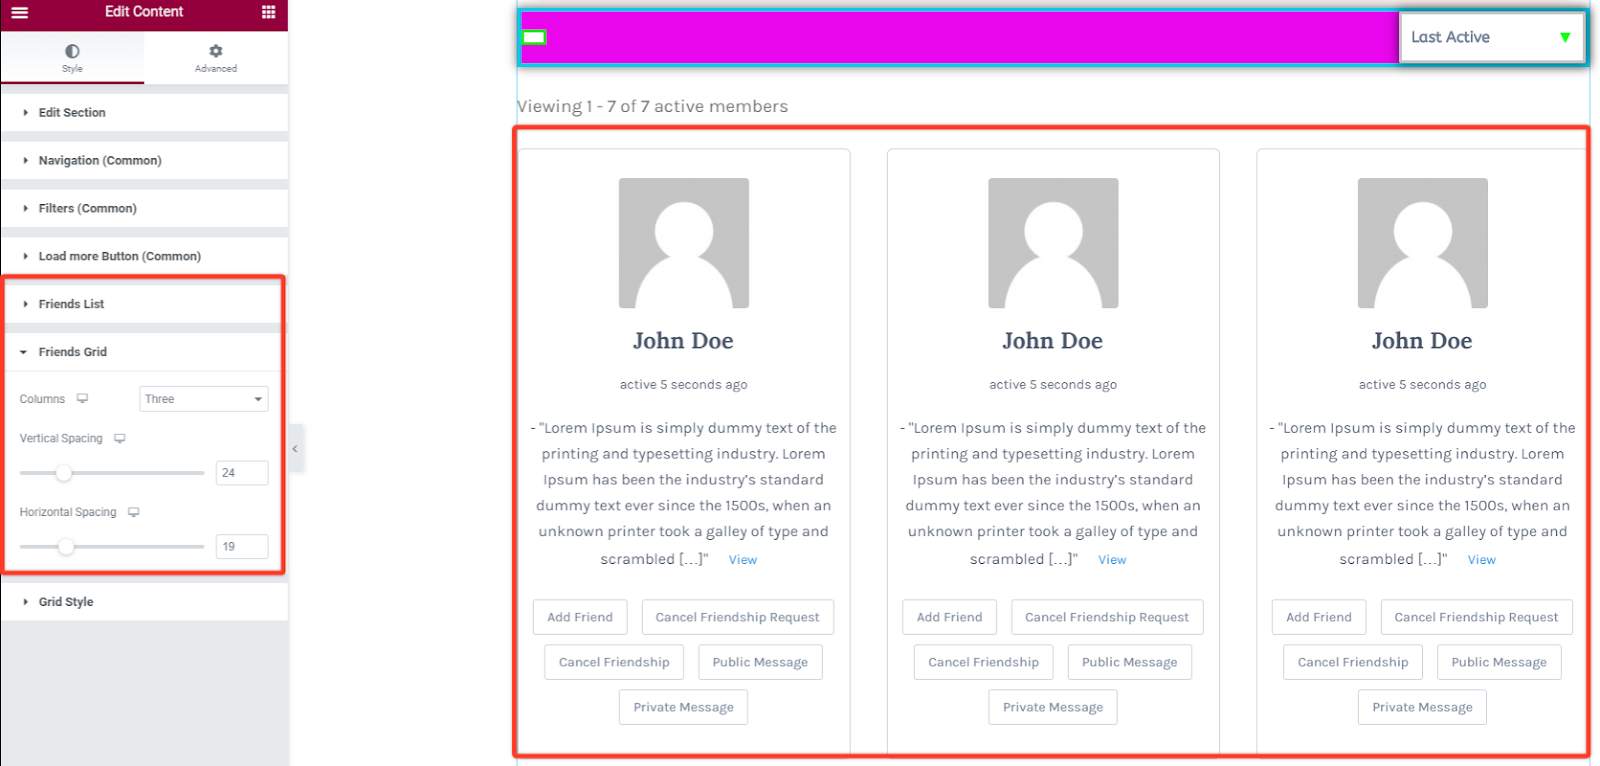Click 'active 5 seconds ago' in second card
This screenshot has width=1600, height=766.
pos(1053,385)
